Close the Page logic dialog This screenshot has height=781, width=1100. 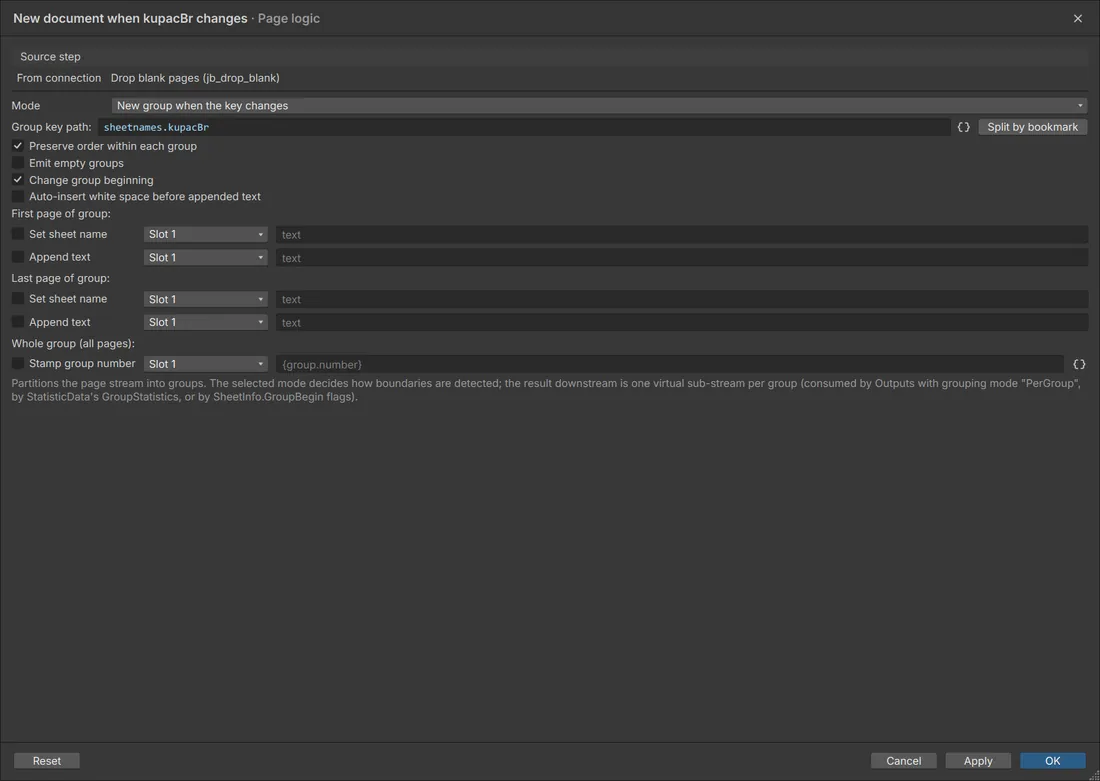pyautogui.click(x=1078, y=18)
